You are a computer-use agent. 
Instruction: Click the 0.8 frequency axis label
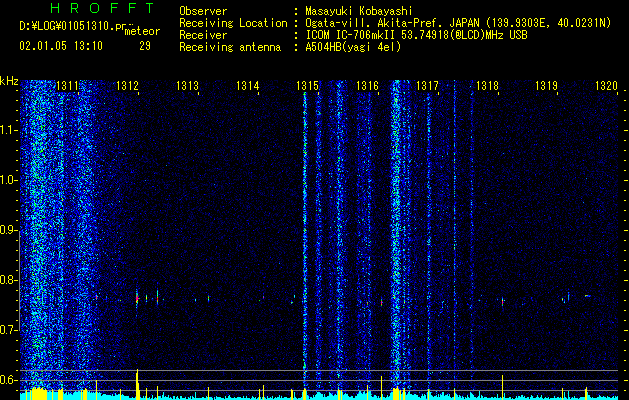tap(9, 280)
